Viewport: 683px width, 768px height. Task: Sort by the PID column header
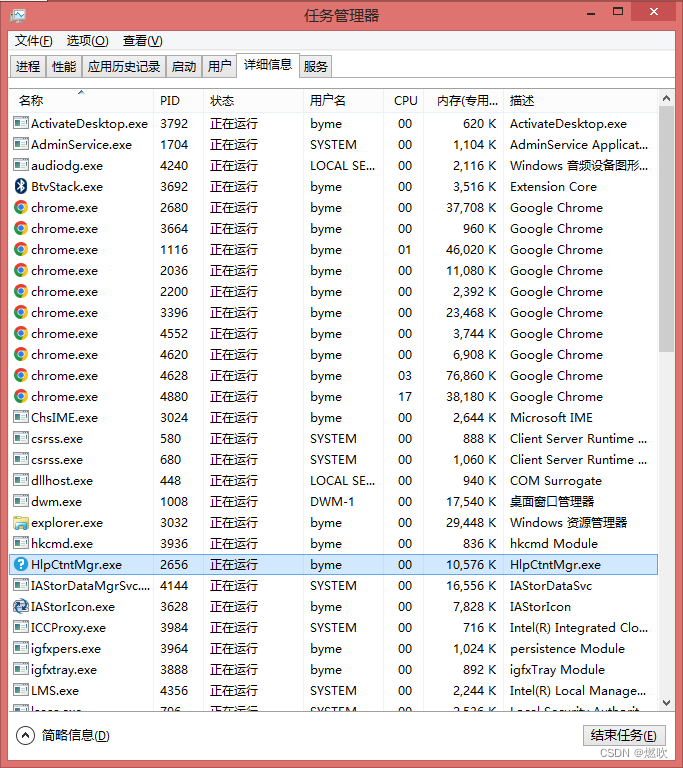pyautogui.click(x=178, y=100)
